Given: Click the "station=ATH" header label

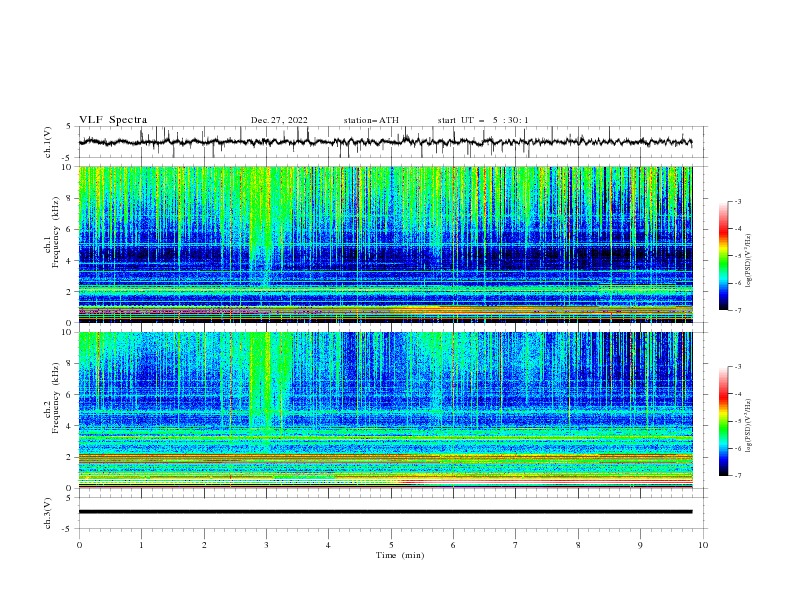Looking at the screenshot, I should (x=371, y=120).
